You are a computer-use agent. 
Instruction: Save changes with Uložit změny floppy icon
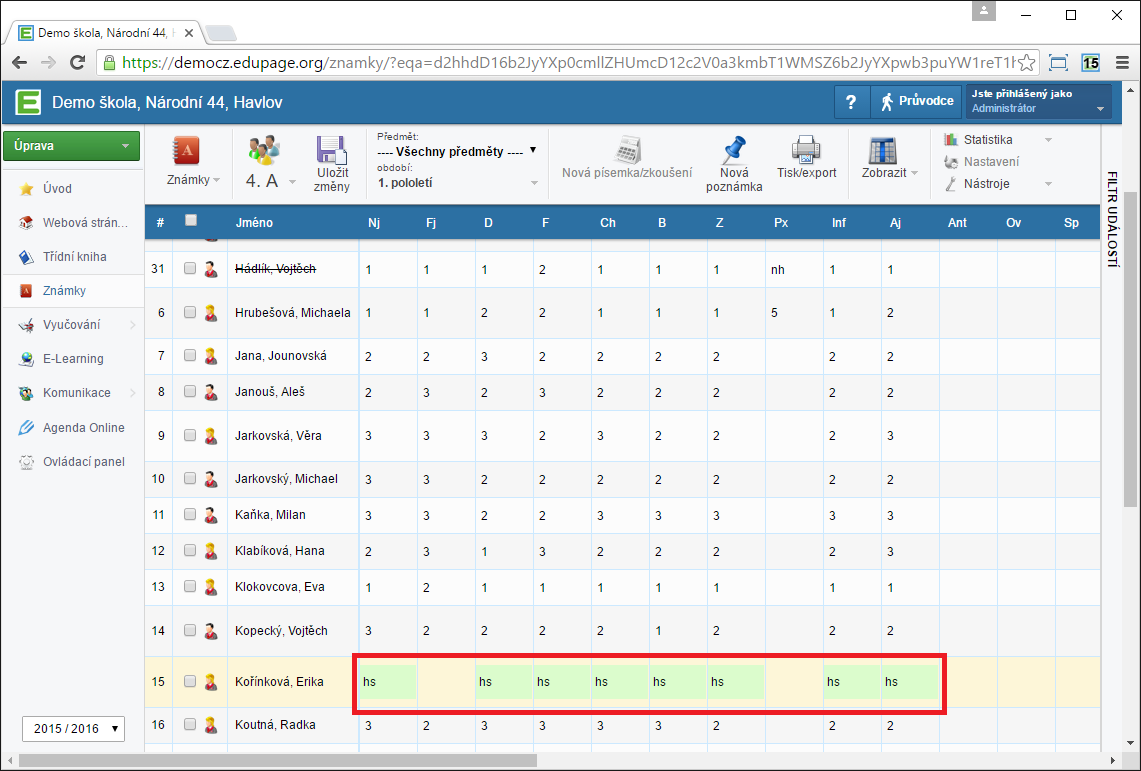(332, 150)
